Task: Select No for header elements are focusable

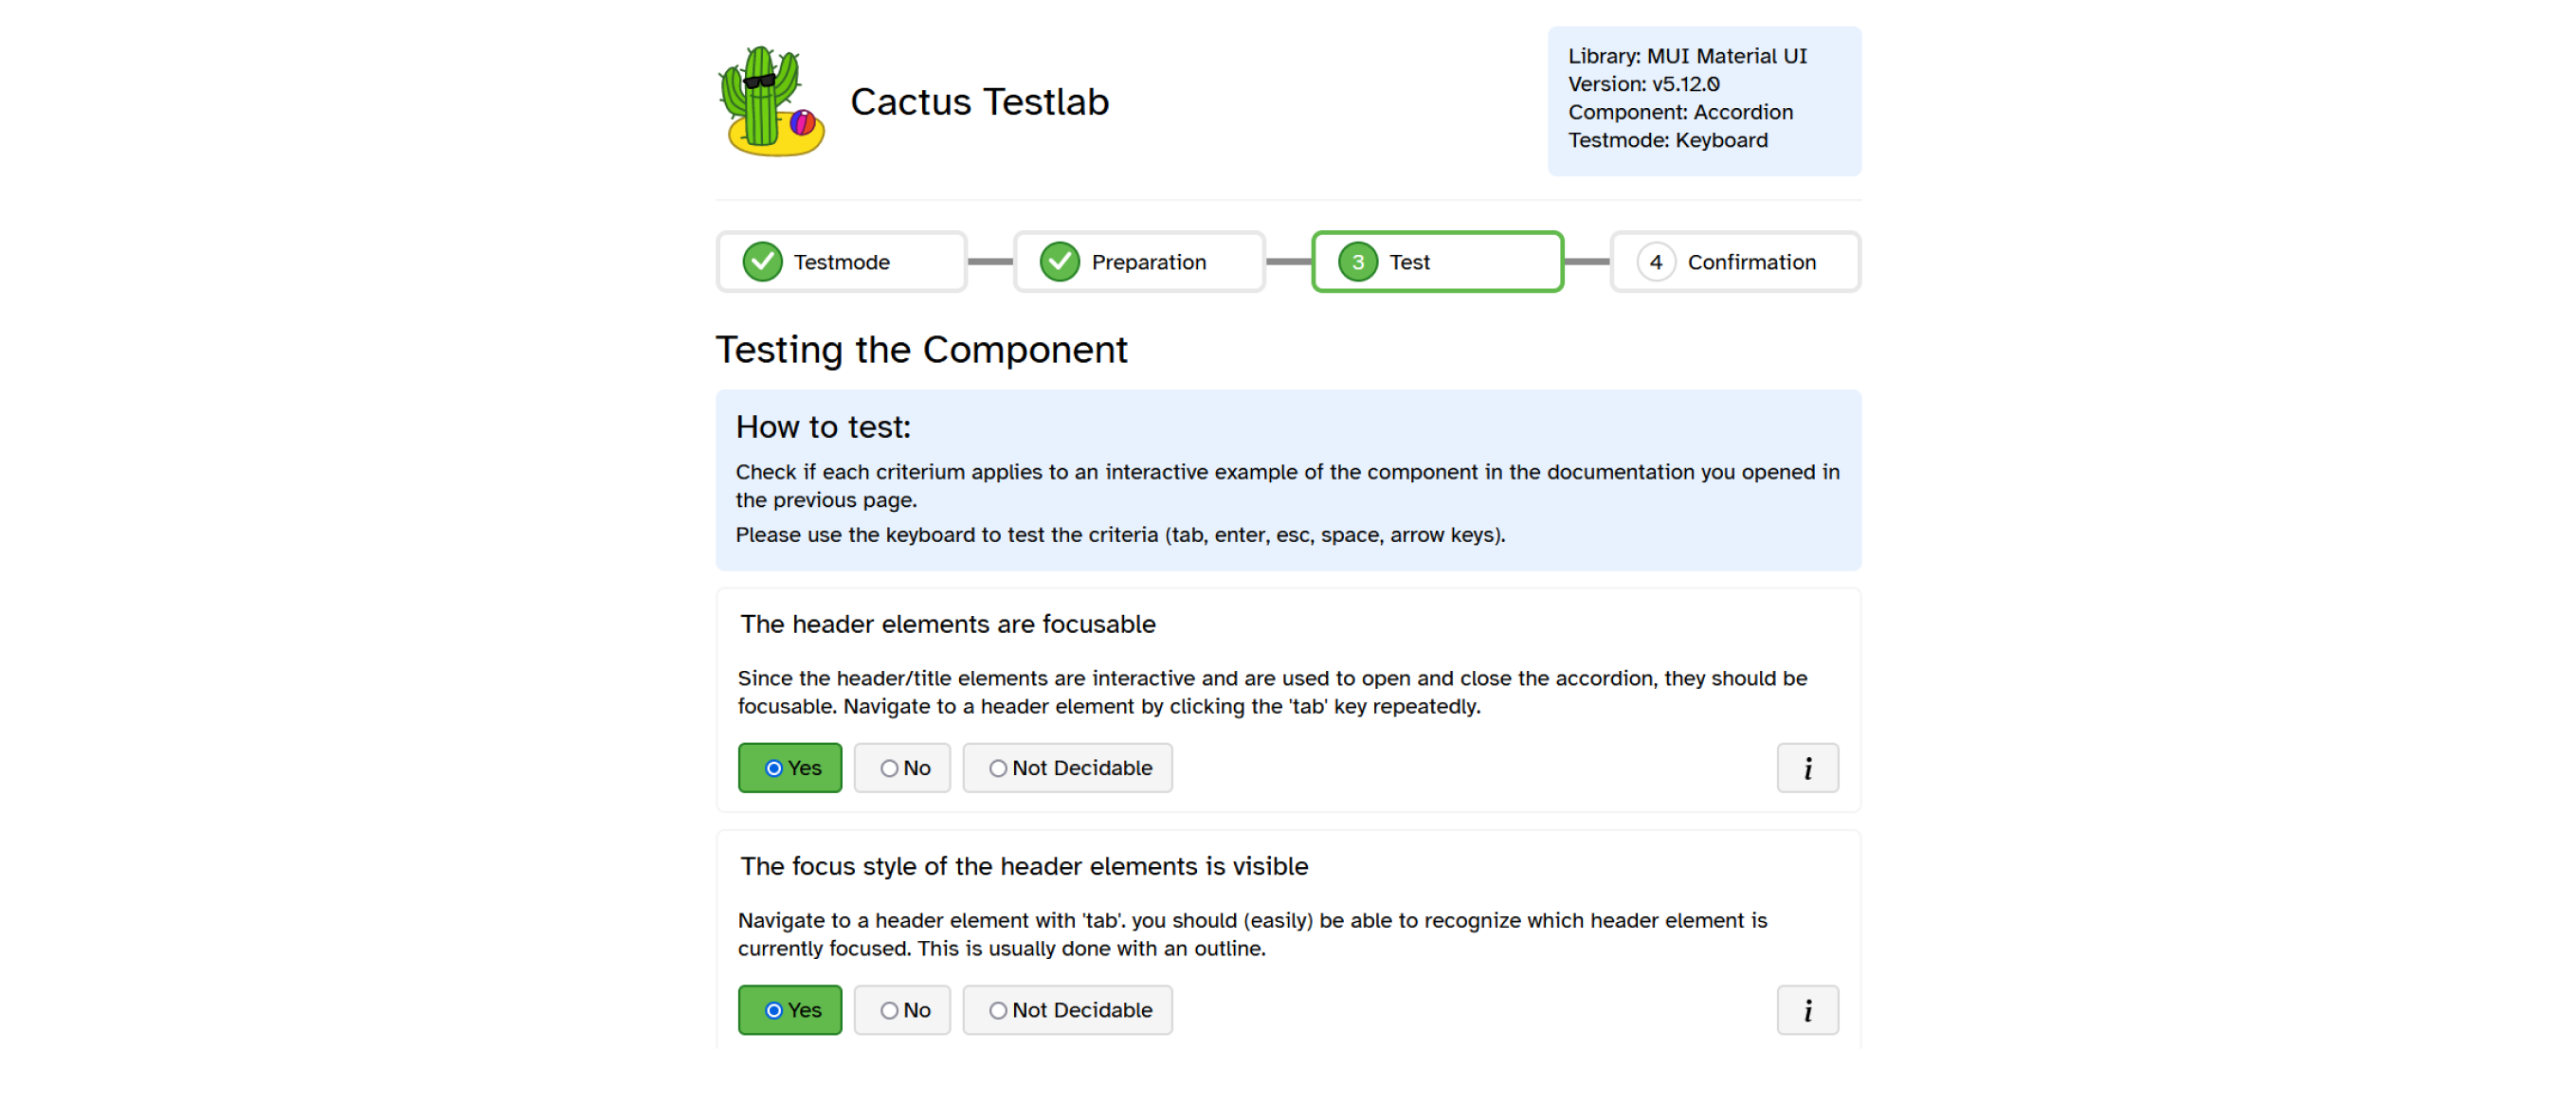Action: (x=902, y=768)
